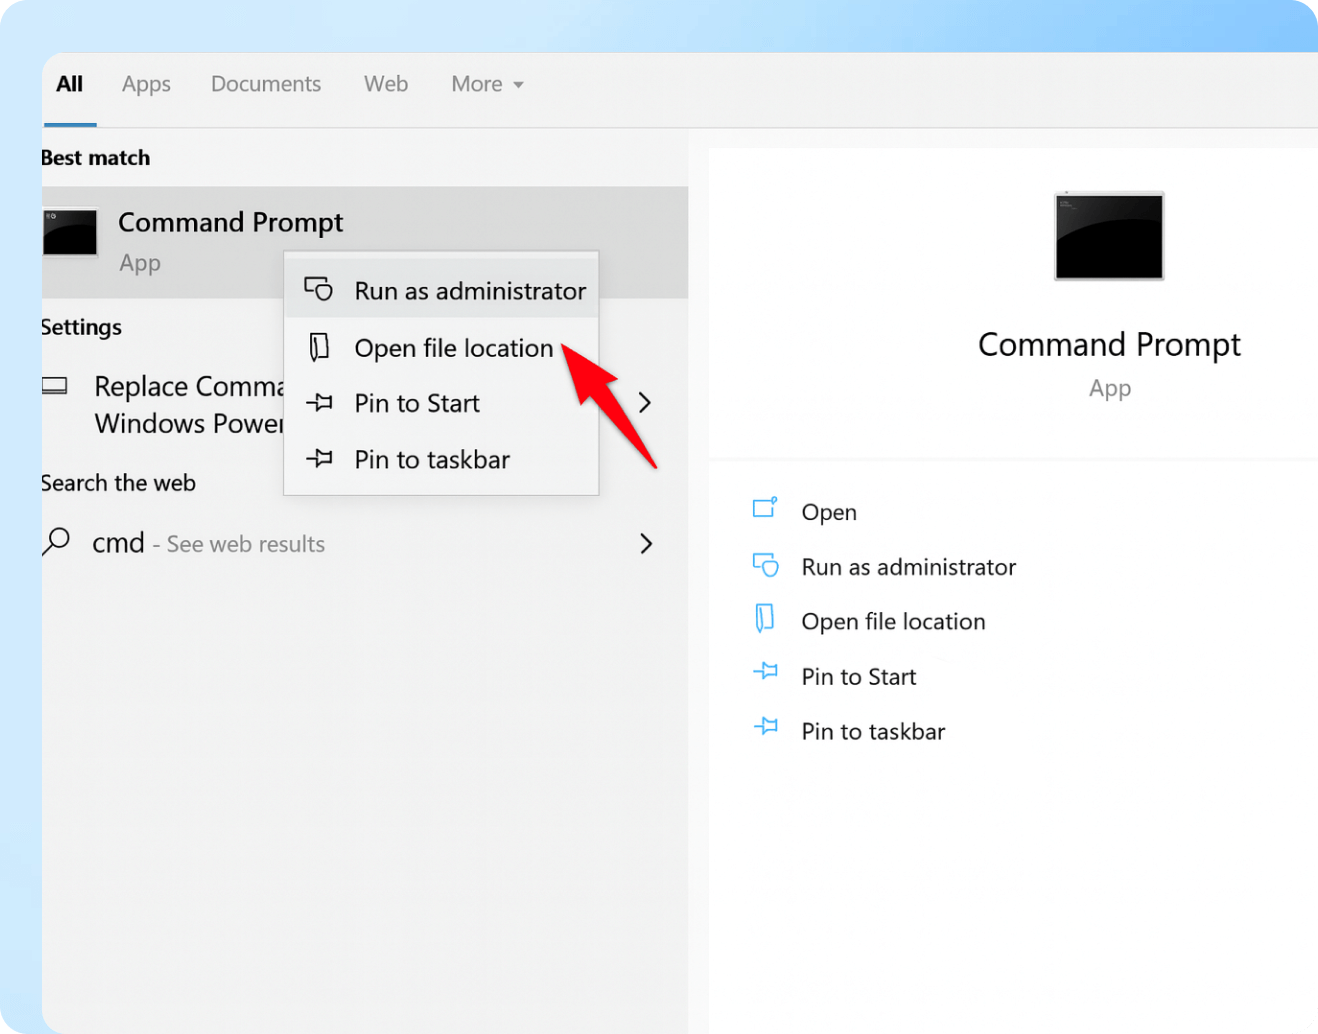Switch to the Apps tab
Screen dimensions: 1318x1034
point(146,85)
